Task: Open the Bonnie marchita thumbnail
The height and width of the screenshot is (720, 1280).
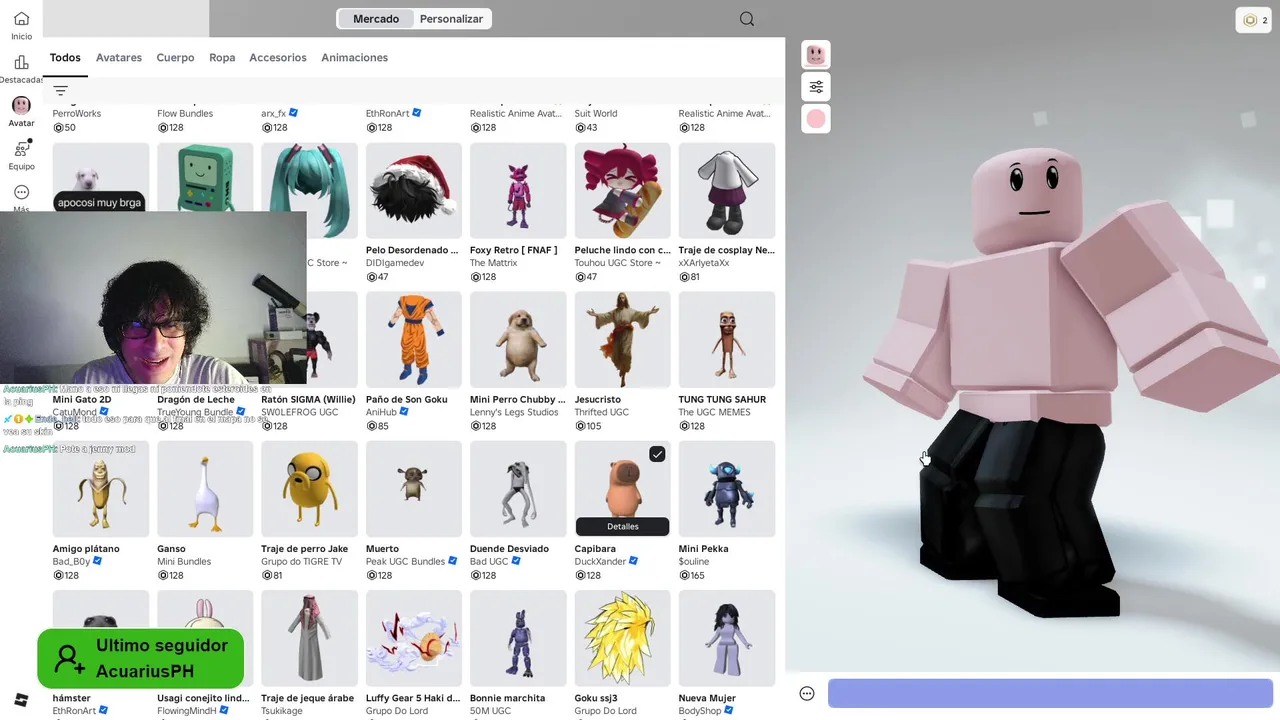Action: 518,638
